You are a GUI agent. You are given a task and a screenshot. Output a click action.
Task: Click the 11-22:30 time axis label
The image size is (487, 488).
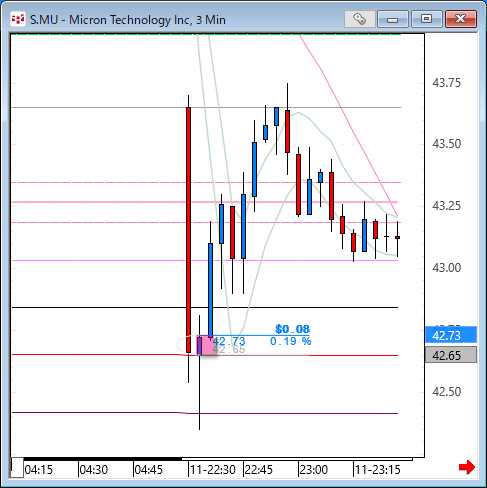tap(213, 470)
